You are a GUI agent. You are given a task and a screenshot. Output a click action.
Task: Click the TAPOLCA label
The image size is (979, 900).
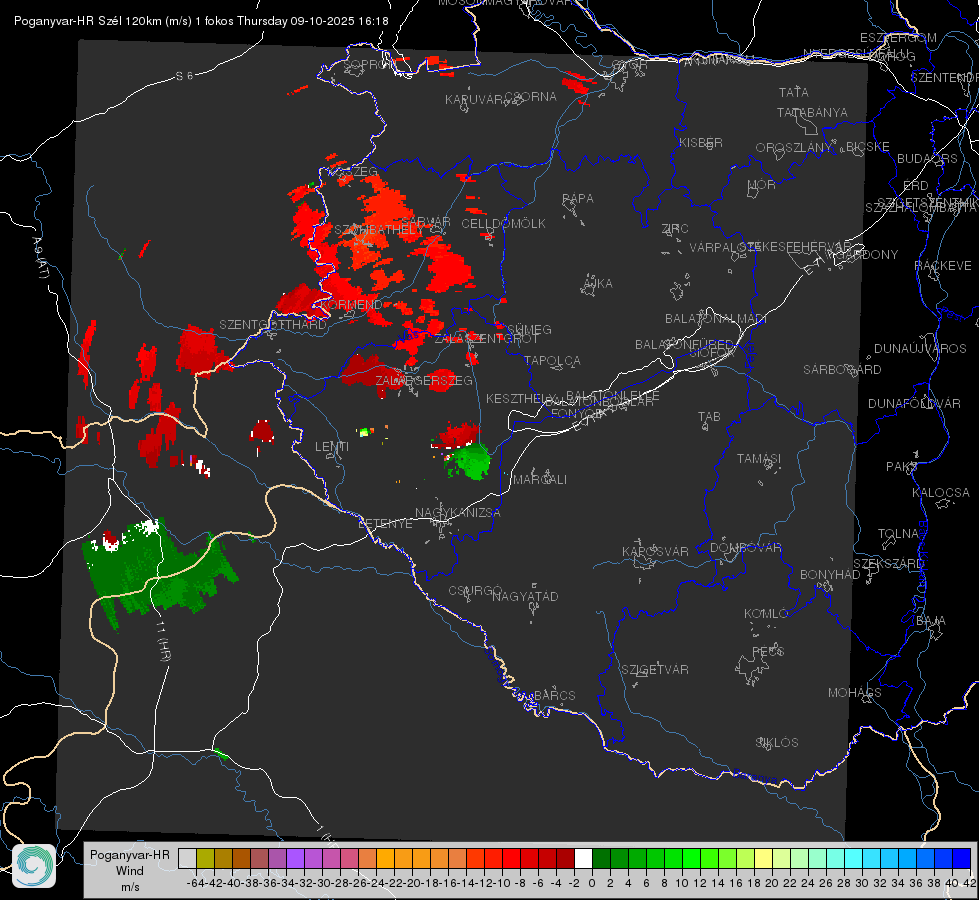coord(552,361)
